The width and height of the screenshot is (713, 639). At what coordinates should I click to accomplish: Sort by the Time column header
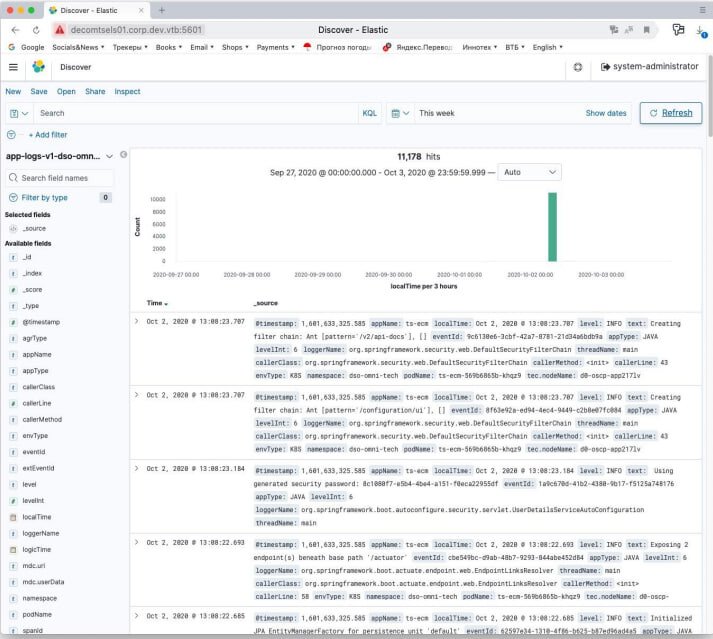[x=157, y=303]
